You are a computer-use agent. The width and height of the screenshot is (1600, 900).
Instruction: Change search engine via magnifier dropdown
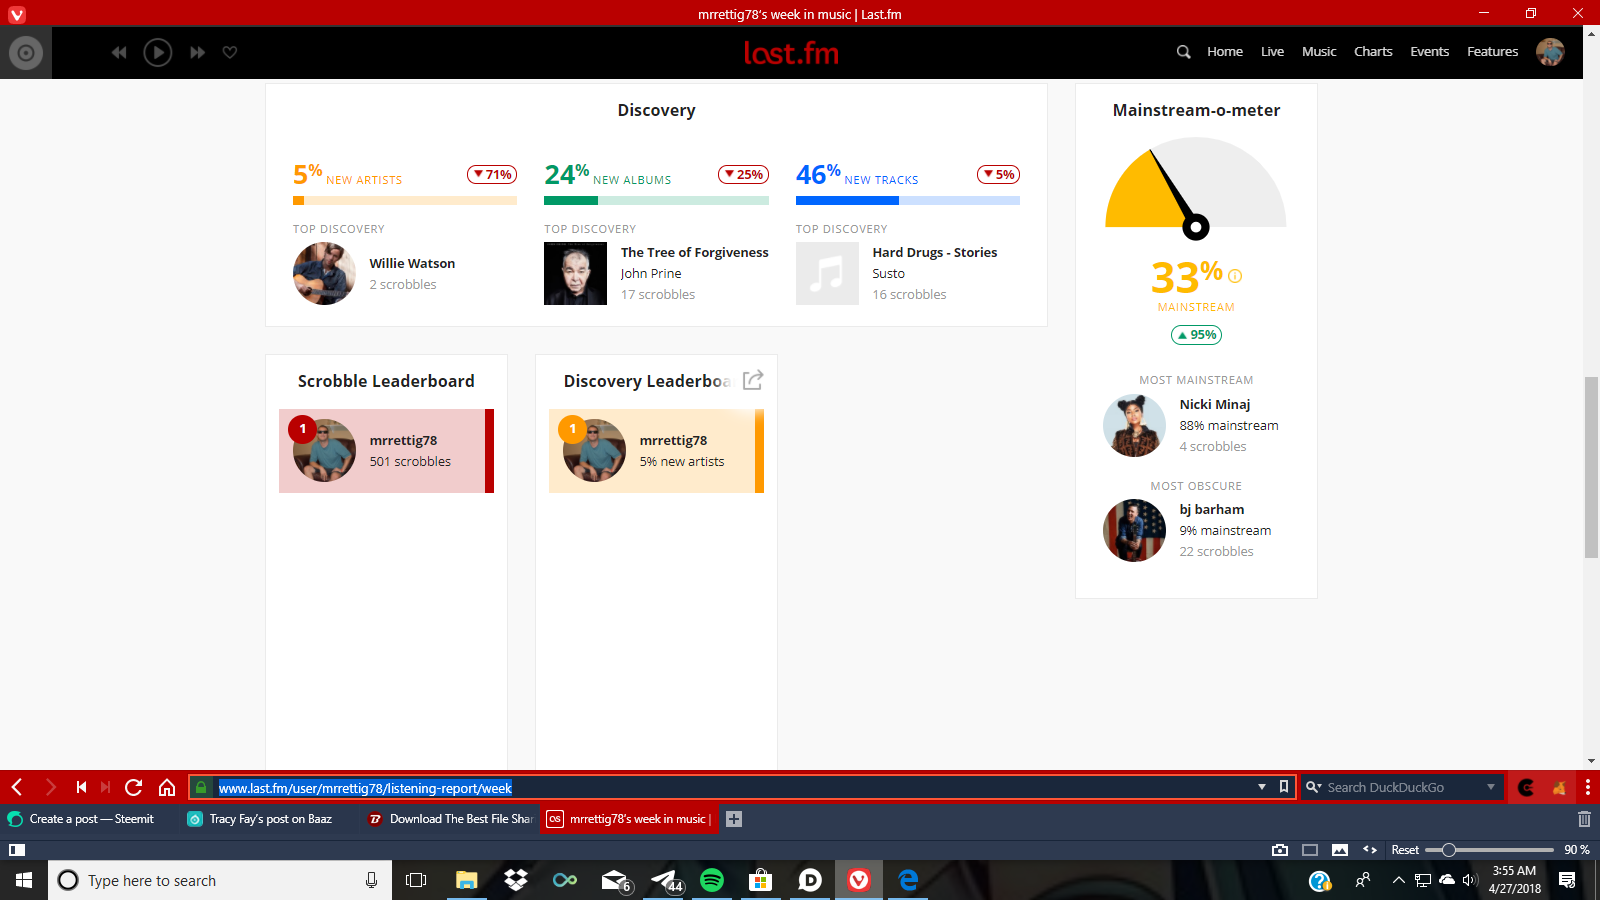point(1314,787)
